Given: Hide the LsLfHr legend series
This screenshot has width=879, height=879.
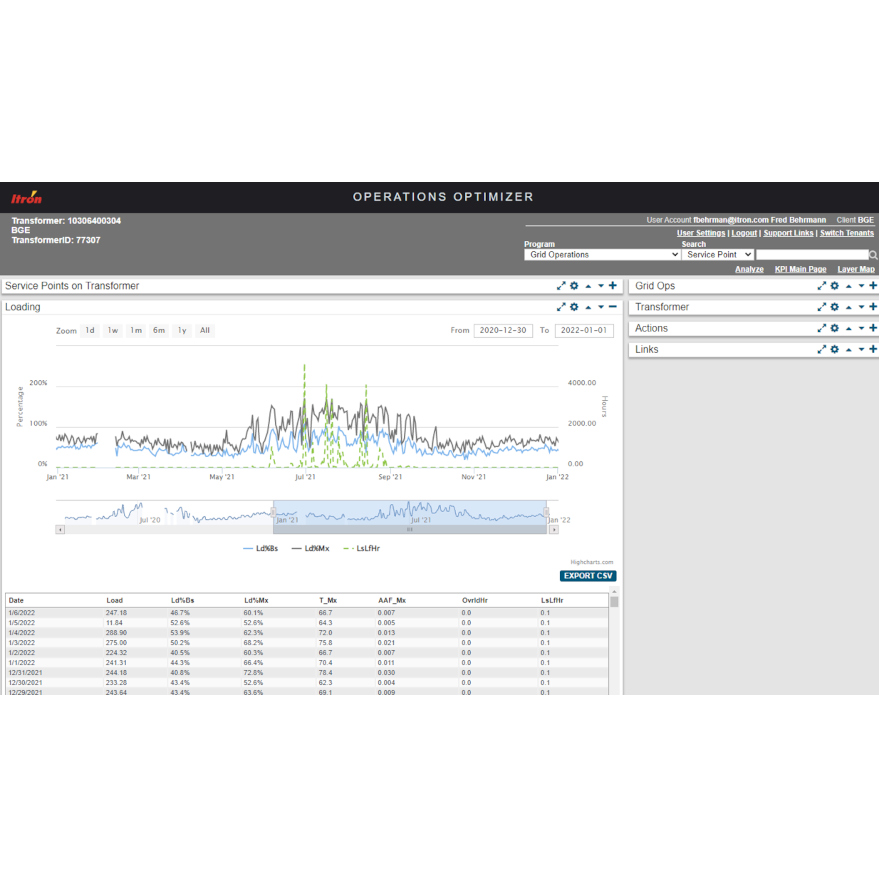Looking at the screenshot, I should click(x=361, y=548).
